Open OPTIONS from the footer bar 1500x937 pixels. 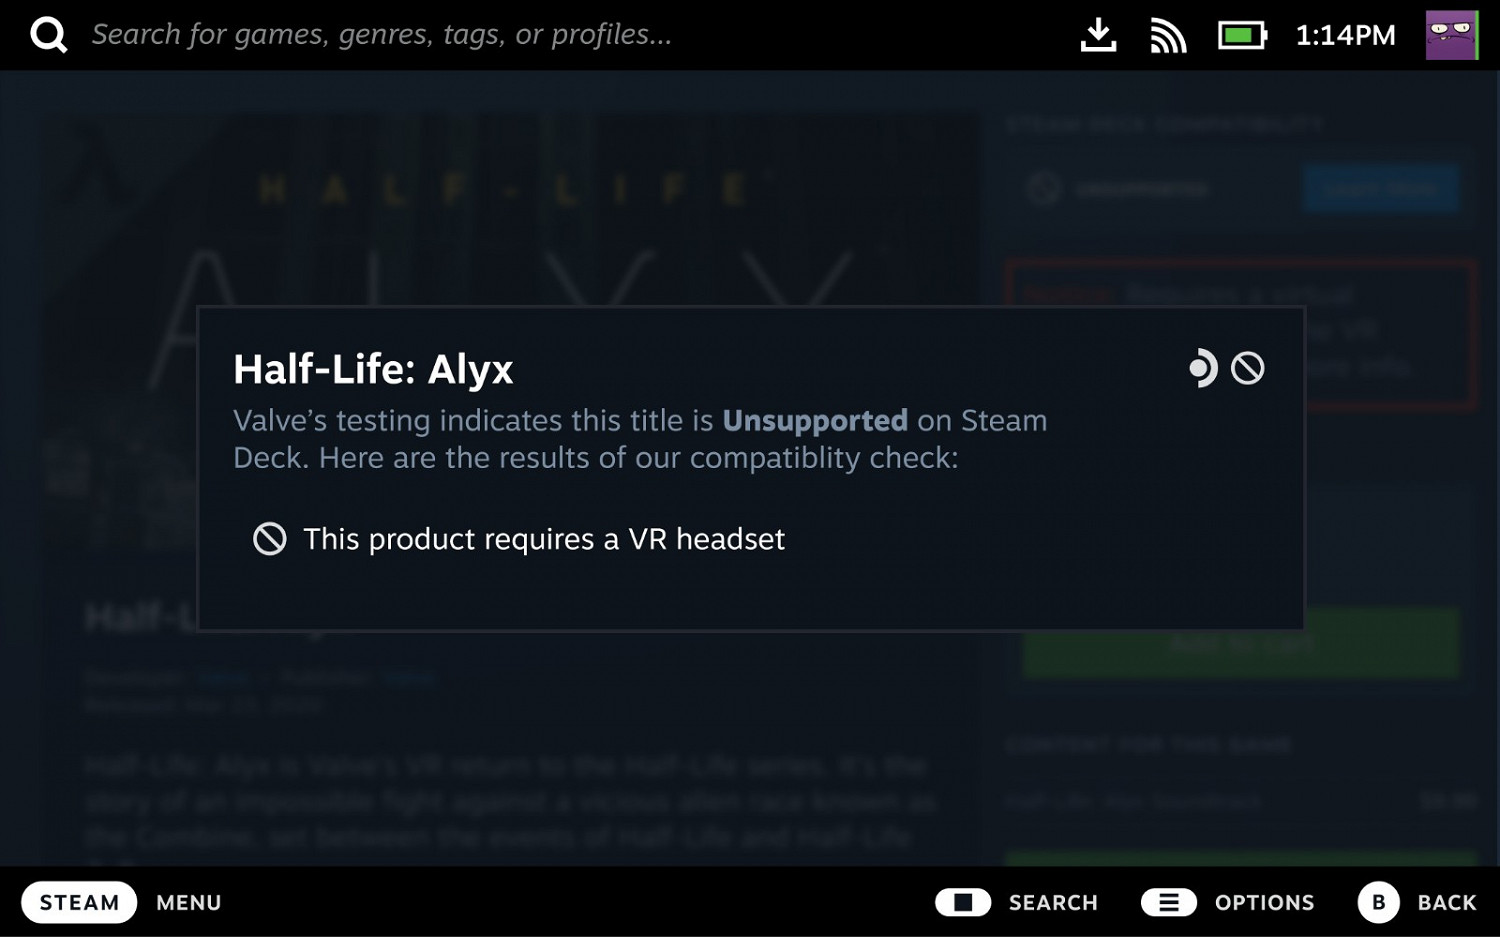(x=1264, y=903)
